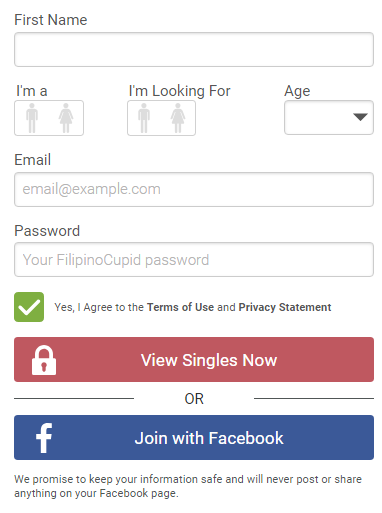Click the Password label text
Screen dimensions: 382x513
point(47,231)
